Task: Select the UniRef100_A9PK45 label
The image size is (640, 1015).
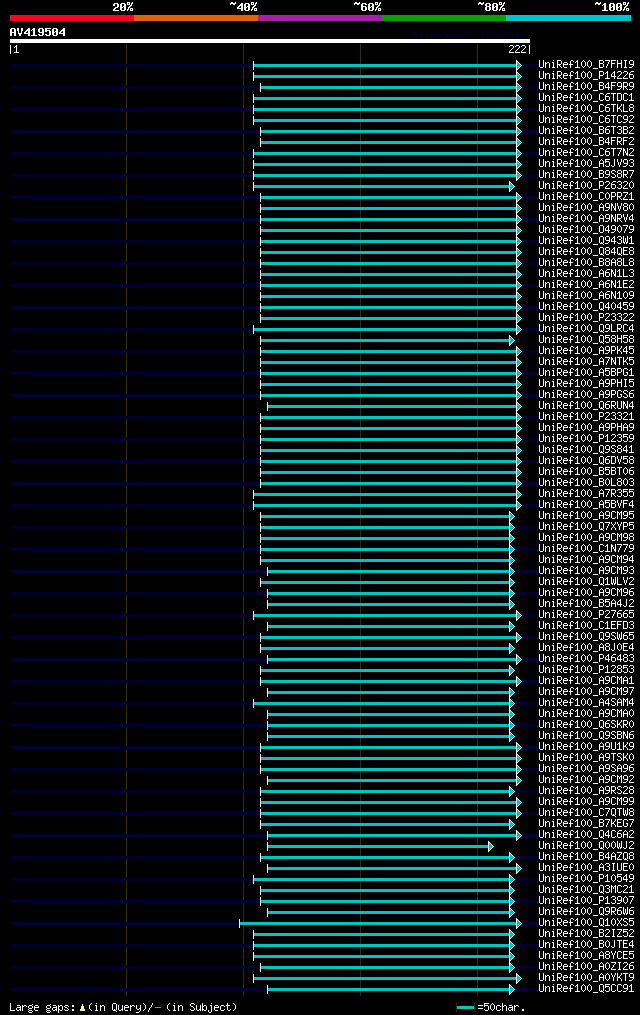Action: pos(586,351)
